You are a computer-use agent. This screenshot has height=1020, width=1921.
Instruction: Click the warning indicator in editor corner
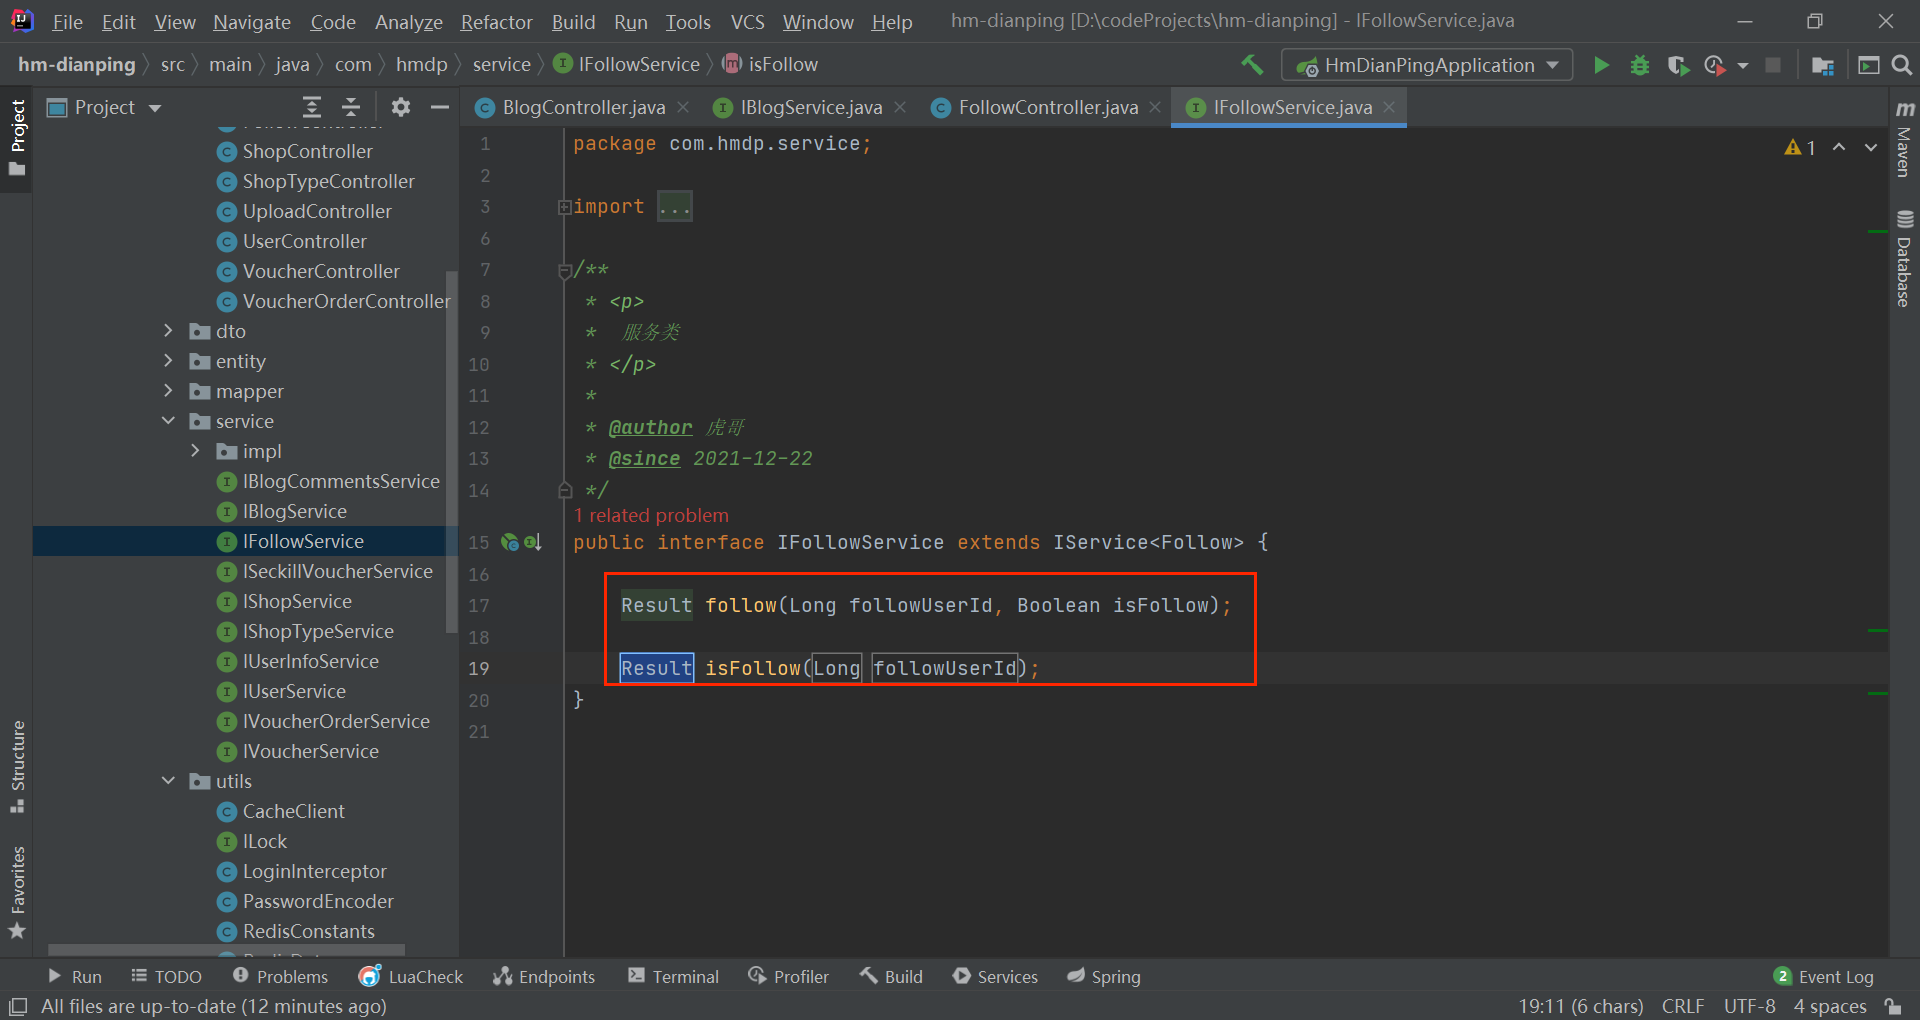[1799, 147]
